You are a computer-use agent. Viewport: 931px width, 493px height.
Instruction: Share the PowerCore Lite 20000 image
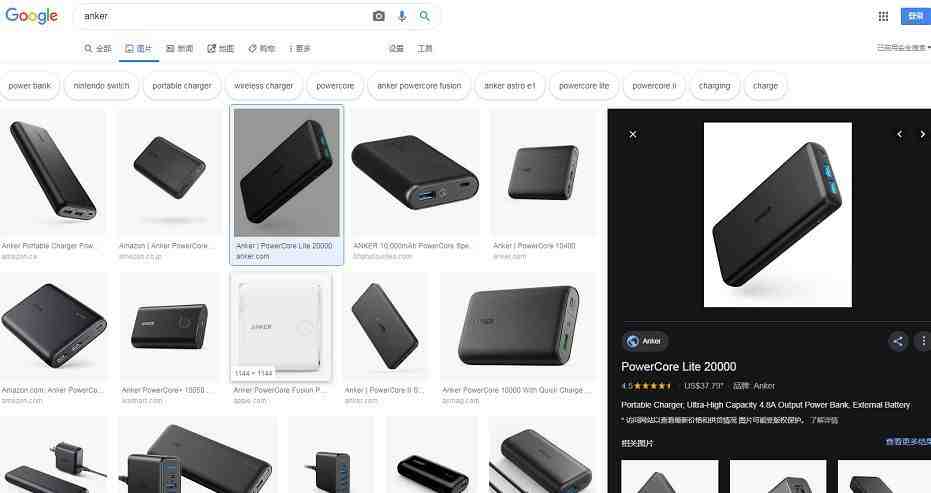click(x=898, y=341)
